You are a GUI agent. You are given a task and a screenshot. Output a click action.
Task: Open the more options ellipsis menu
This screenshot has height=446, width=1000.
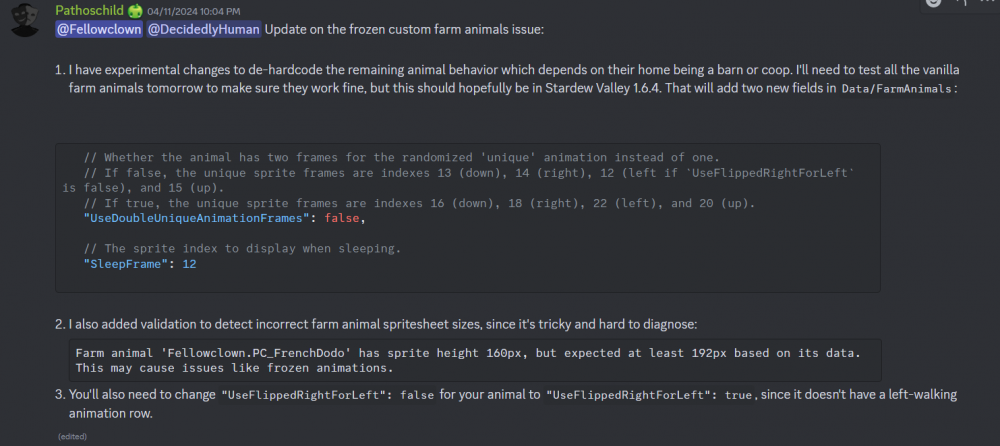[x=988, y=3]
